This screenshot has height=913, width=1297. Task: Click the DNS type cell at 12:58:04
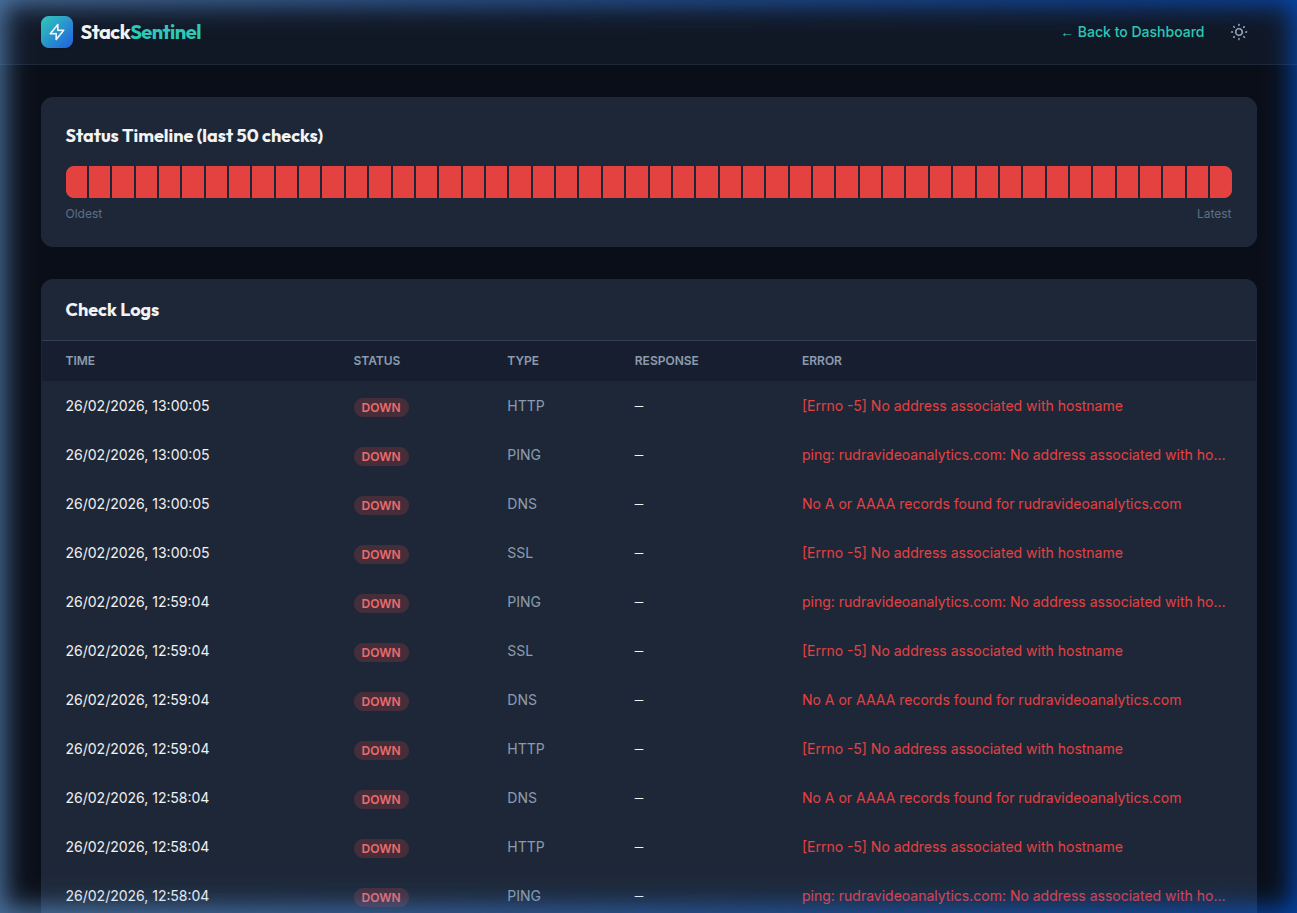(x=522, y=798)
